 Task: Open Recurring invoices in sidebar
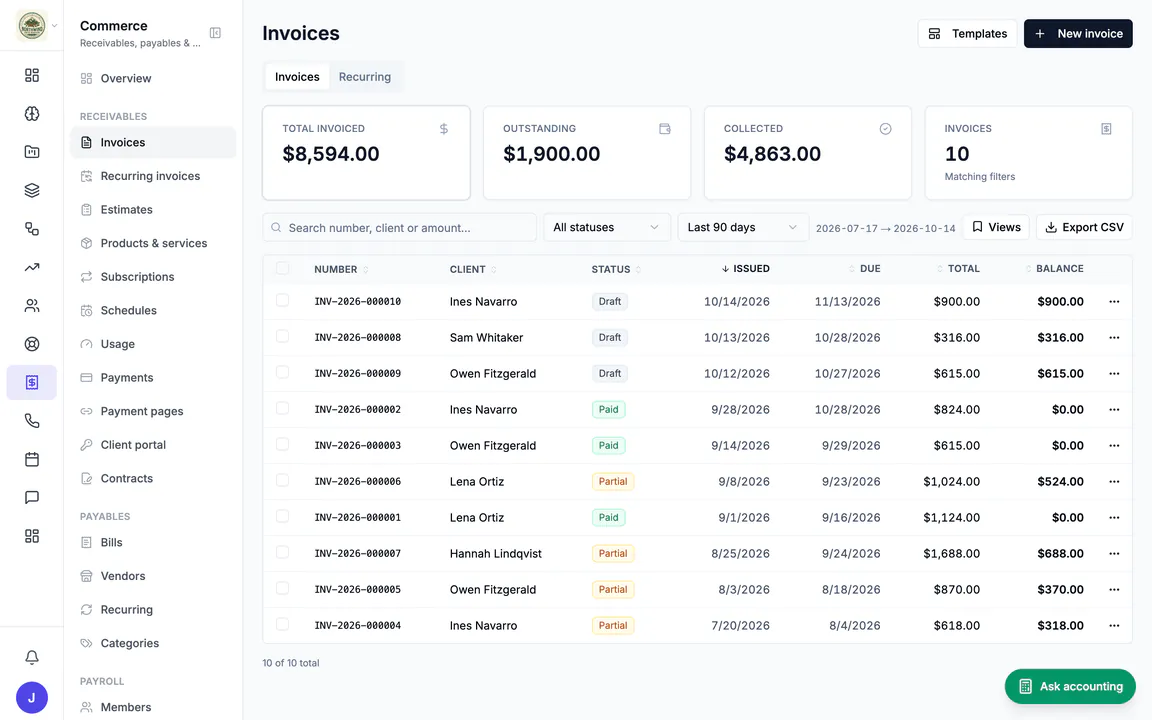pos(153,176)
